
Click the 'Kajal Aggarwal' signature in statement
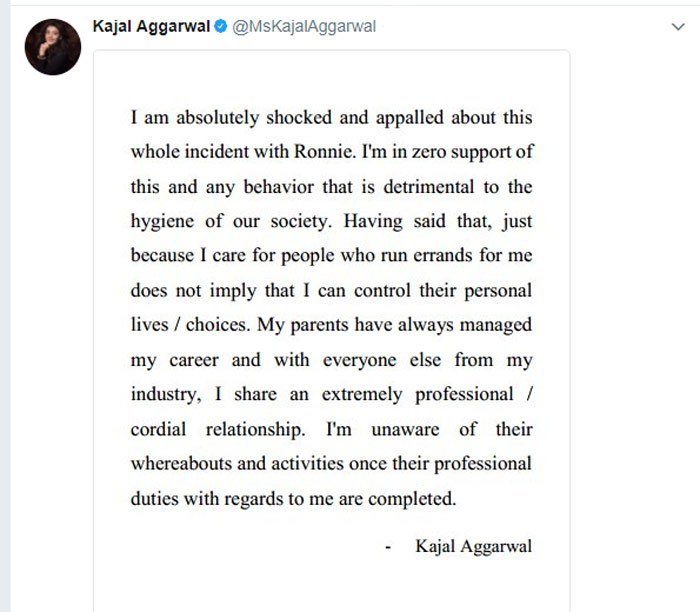point(473,546)
